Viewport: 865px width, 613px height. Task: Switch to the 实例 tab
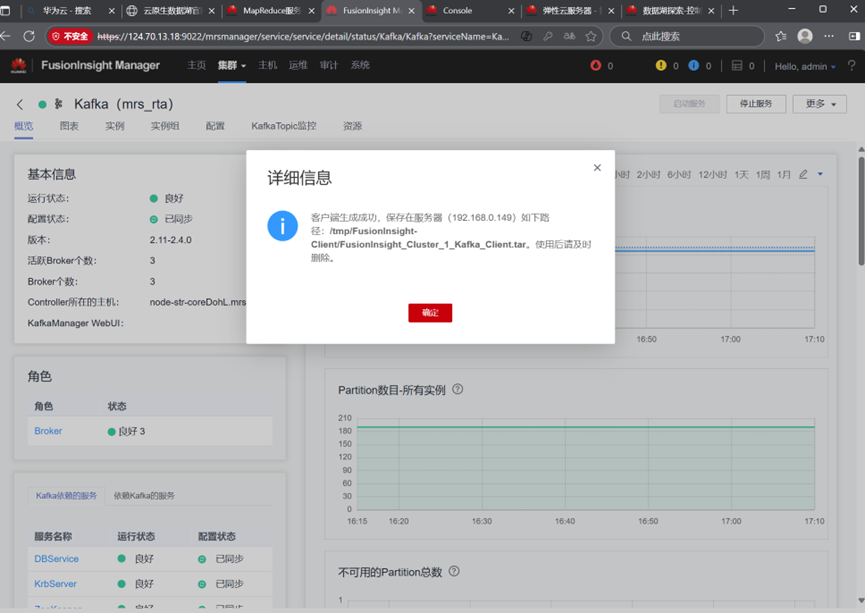click(x=115, y=126)
